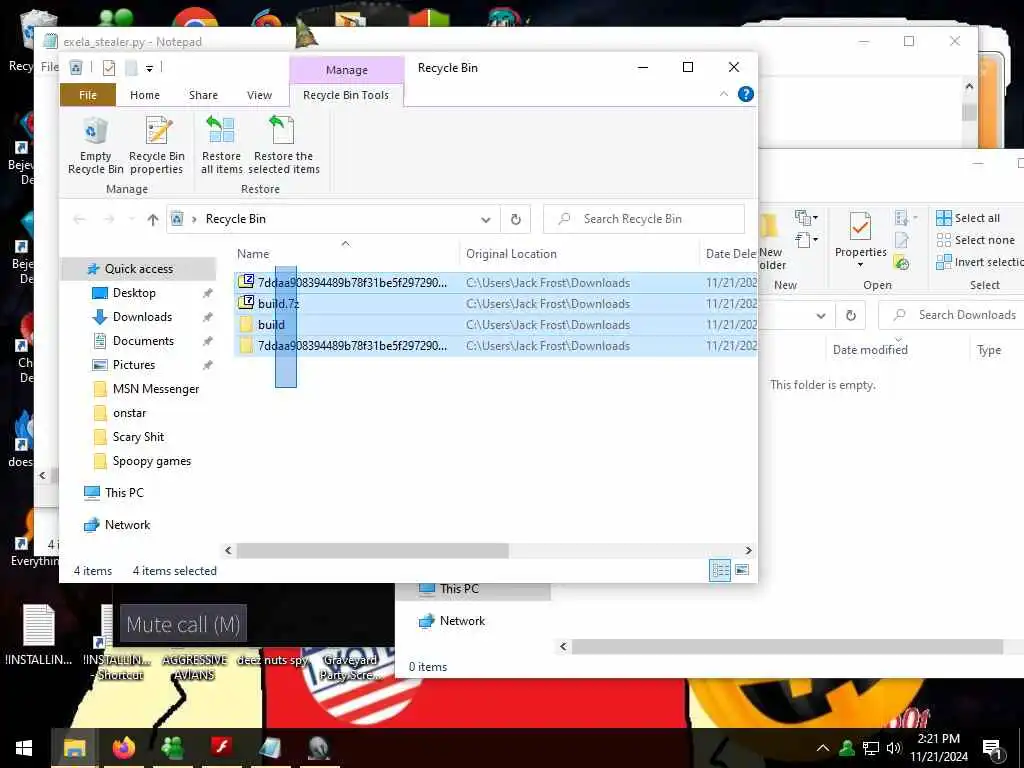Click the volume tray icon
Screen dimensions: 1024x768
[x=893, y=748]
